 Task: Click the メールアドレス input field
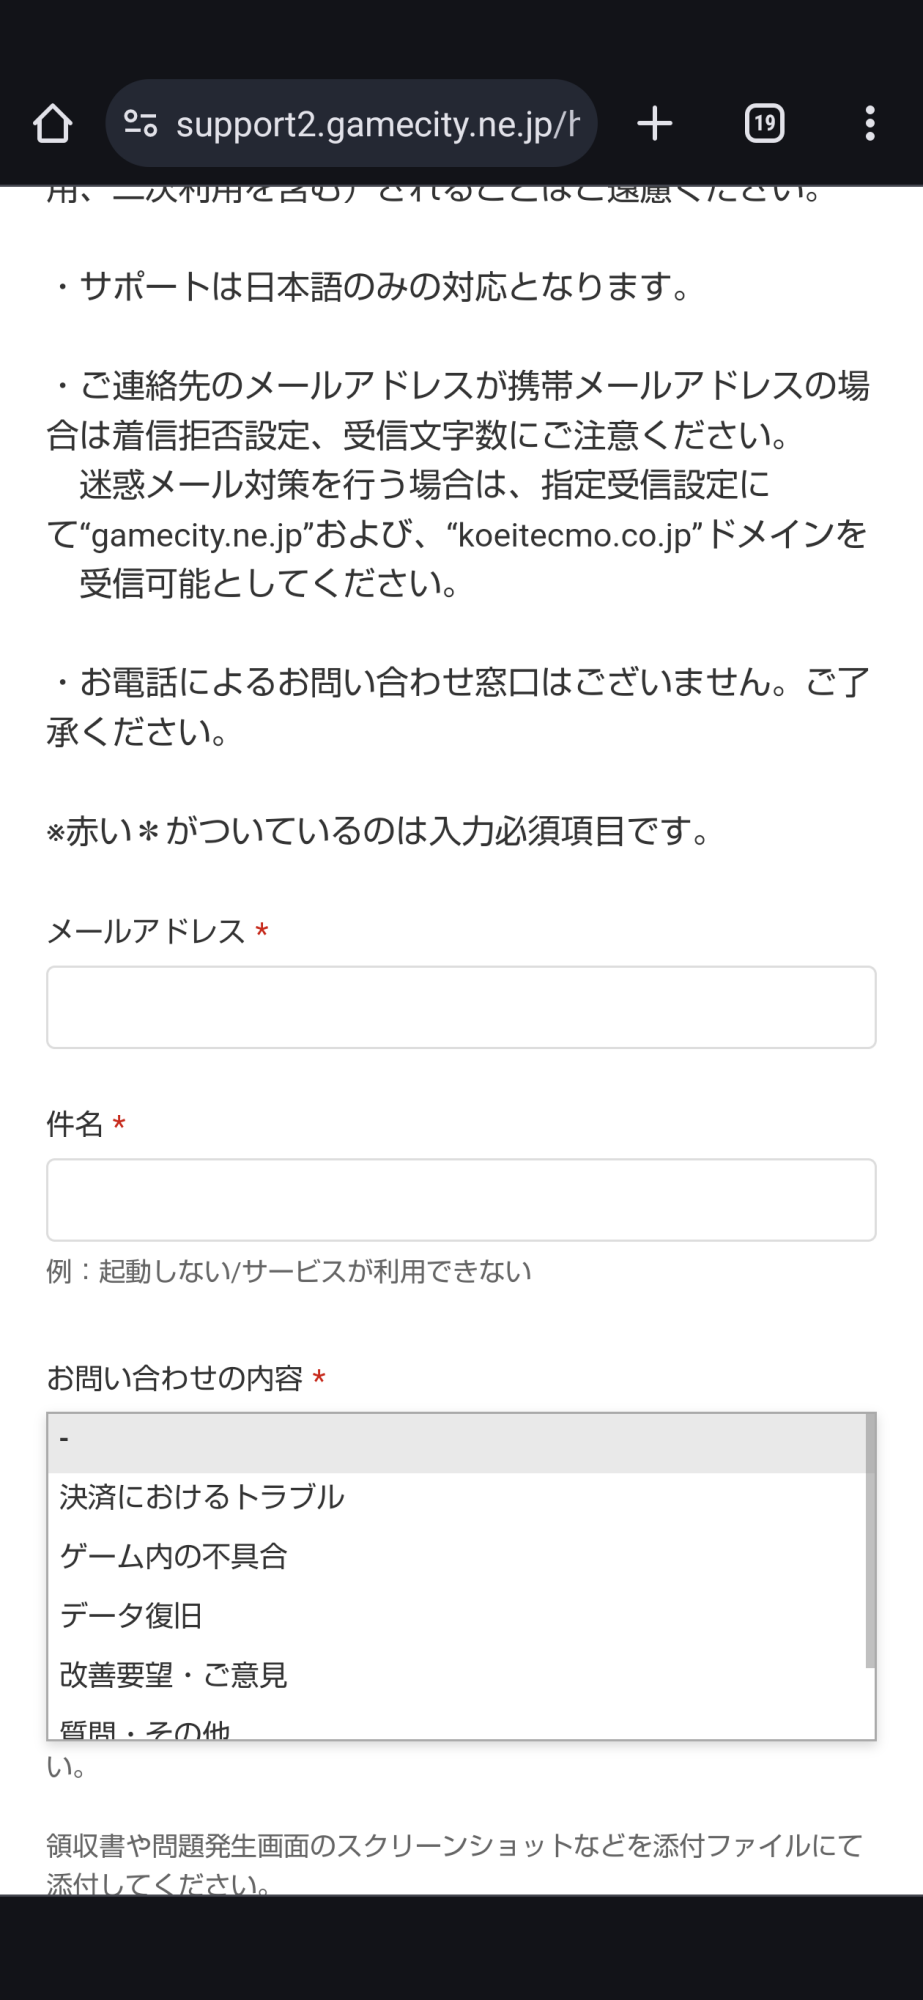pyautogui.click(x=461, y=1007)
